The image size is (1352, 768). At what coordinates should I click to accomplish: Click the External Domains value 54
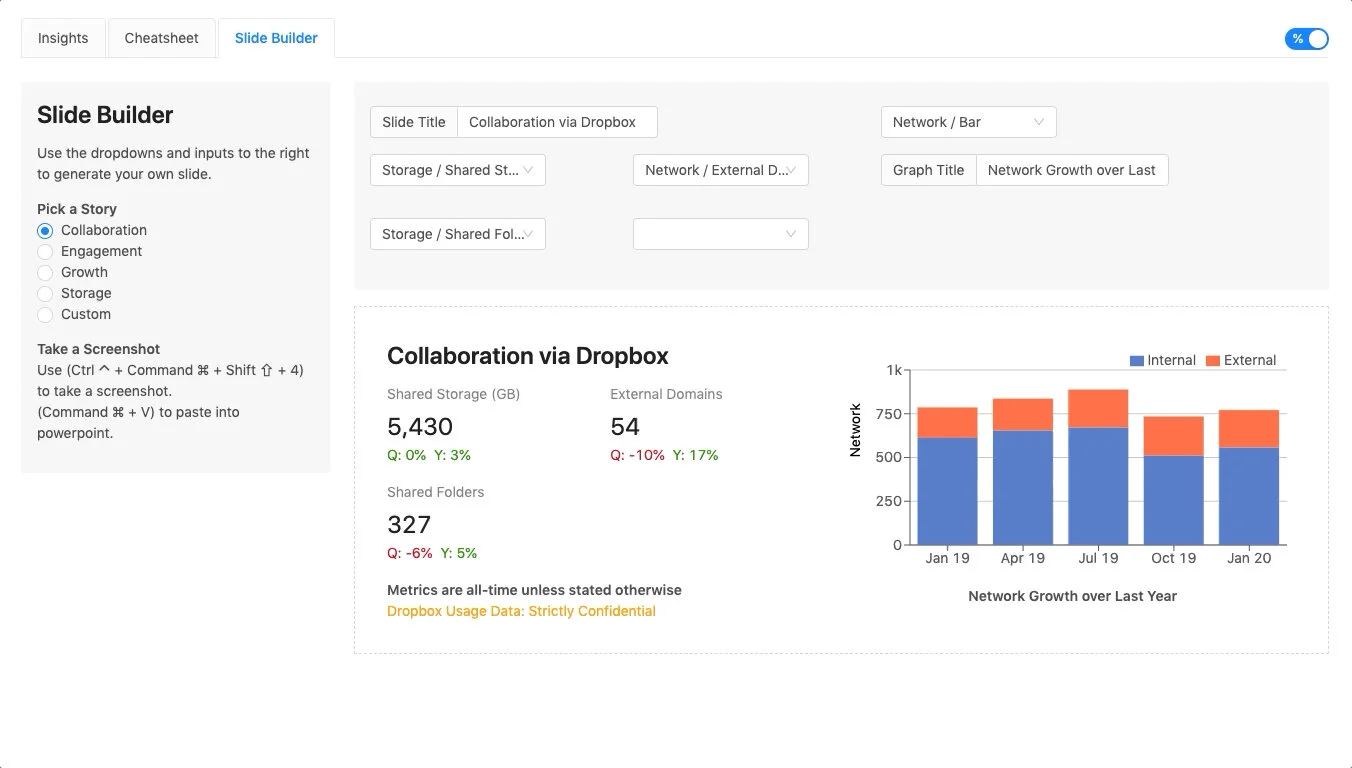click(x=625, y=427)
